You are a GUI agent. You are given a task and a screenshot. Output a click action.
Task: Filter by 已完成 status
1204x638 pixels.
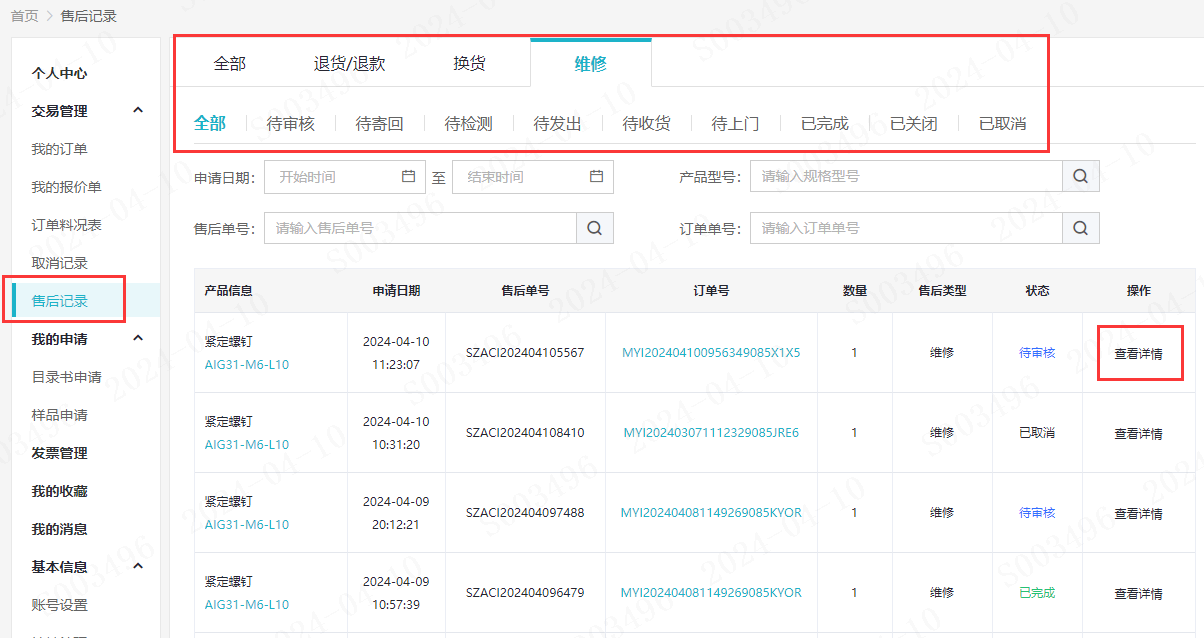pos(824,124)
